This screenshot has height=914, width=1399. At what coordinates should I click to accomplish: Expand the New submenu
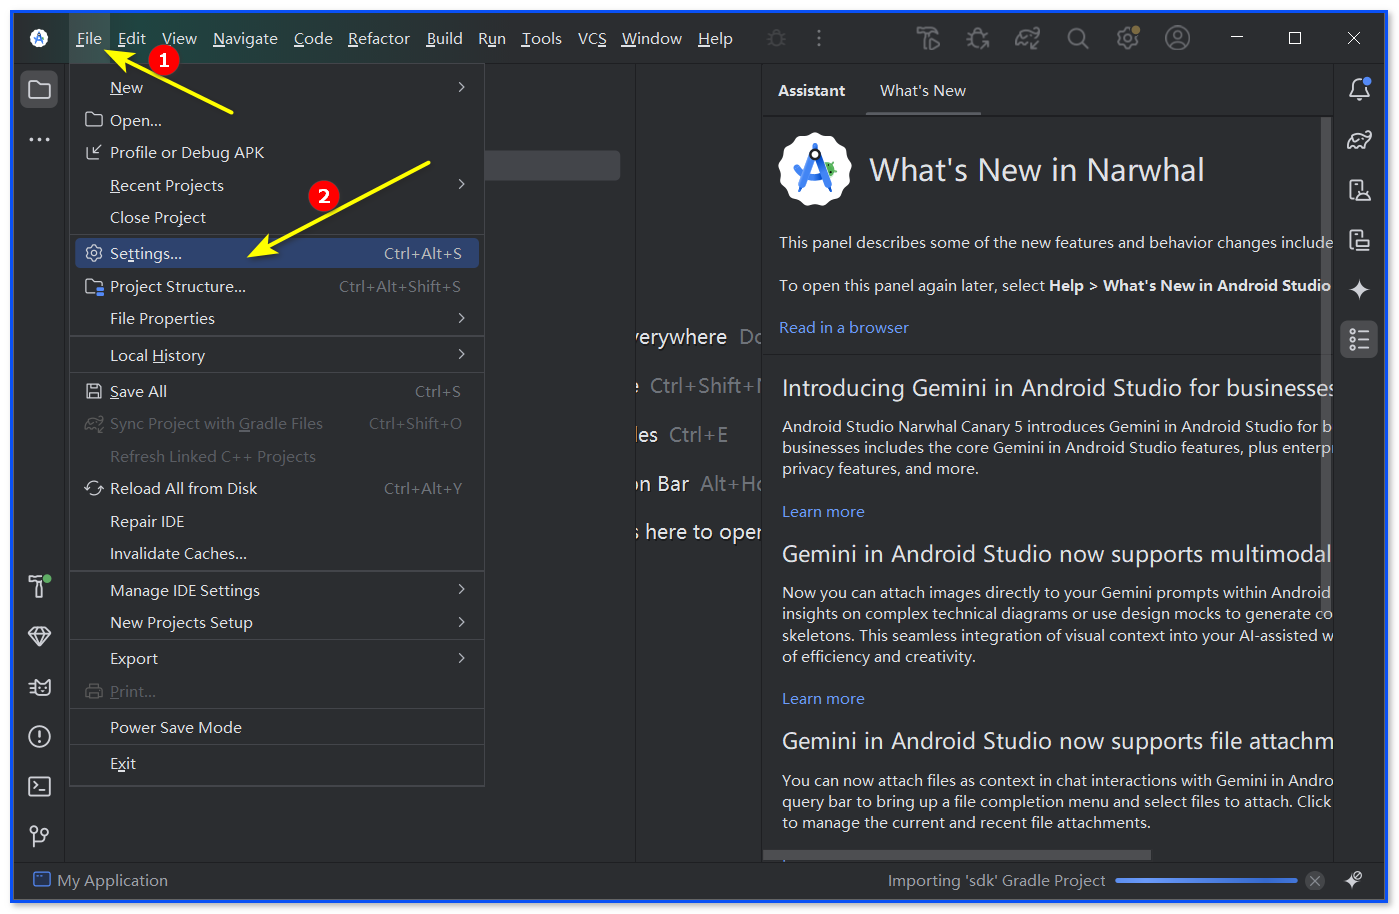(x=277, y=88)
